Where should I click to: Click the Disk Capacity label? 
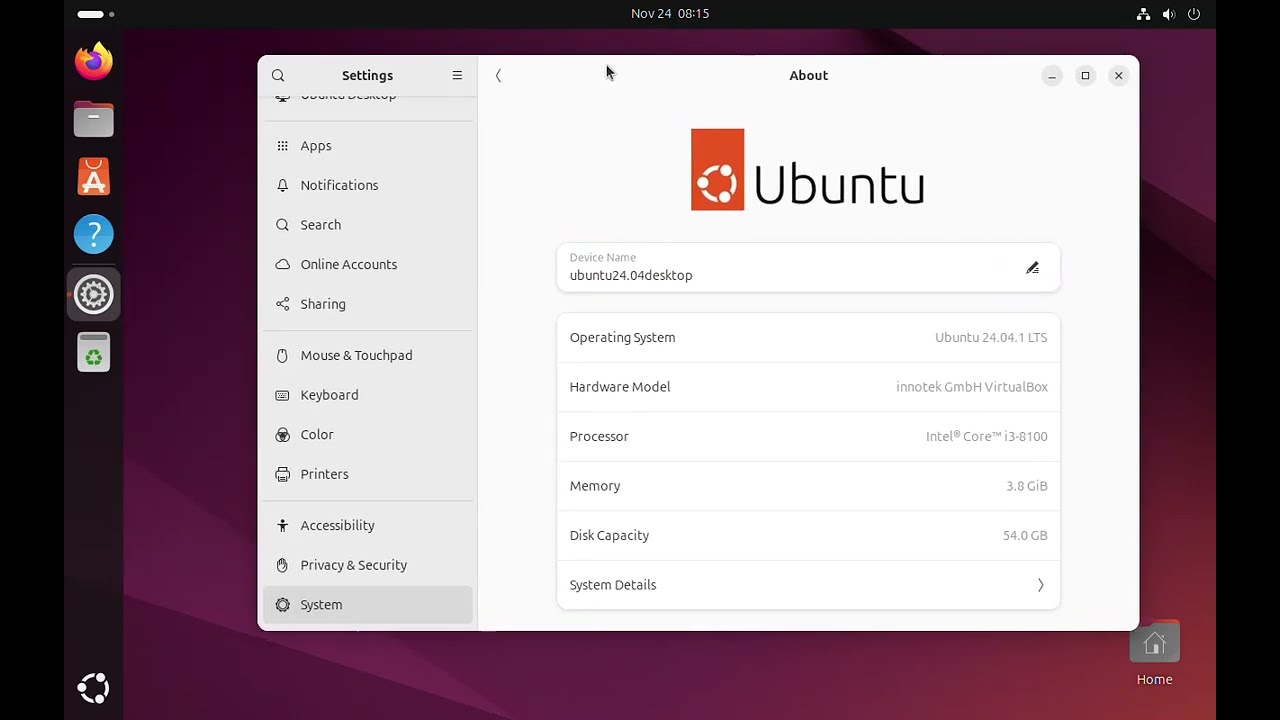click(609, 535)
